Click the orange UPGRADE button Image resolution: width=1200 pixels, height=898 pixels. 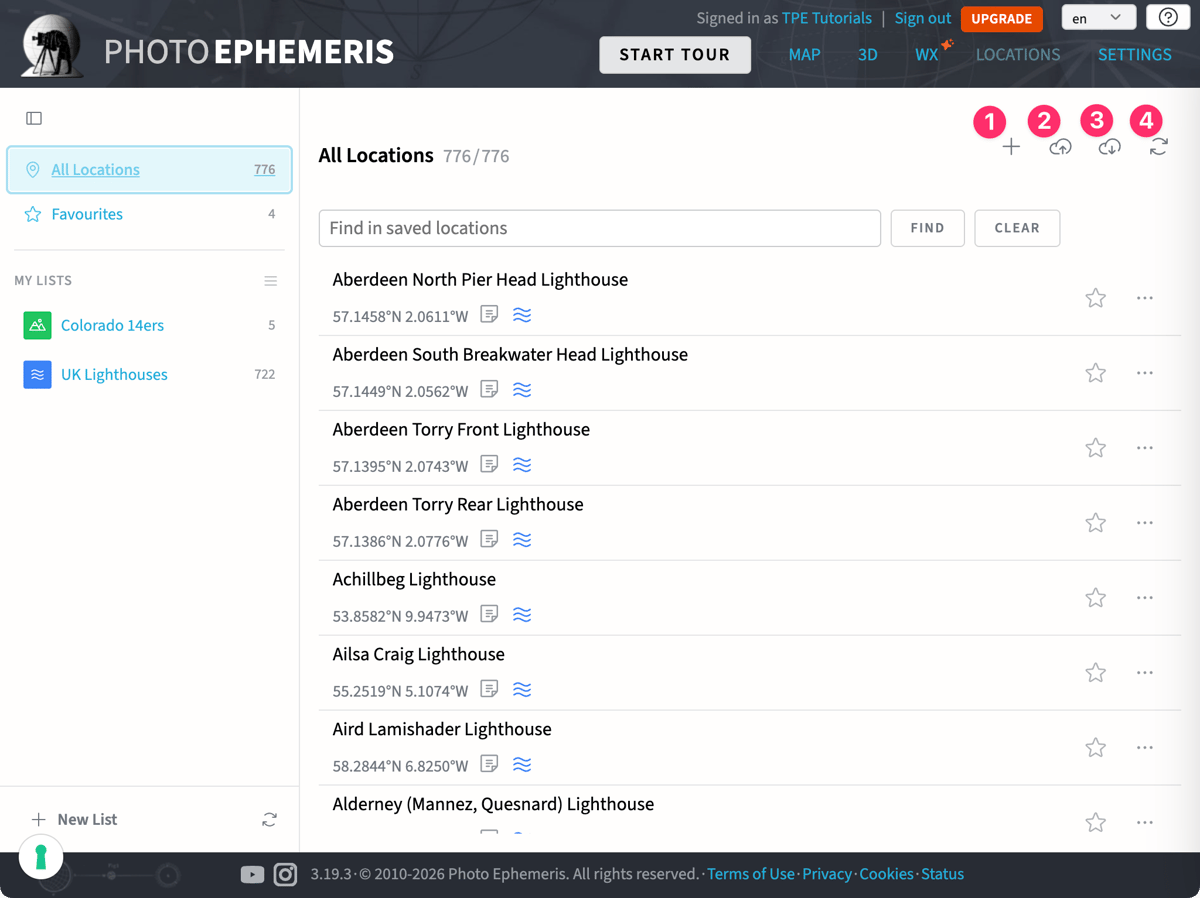pos(1001,19)
